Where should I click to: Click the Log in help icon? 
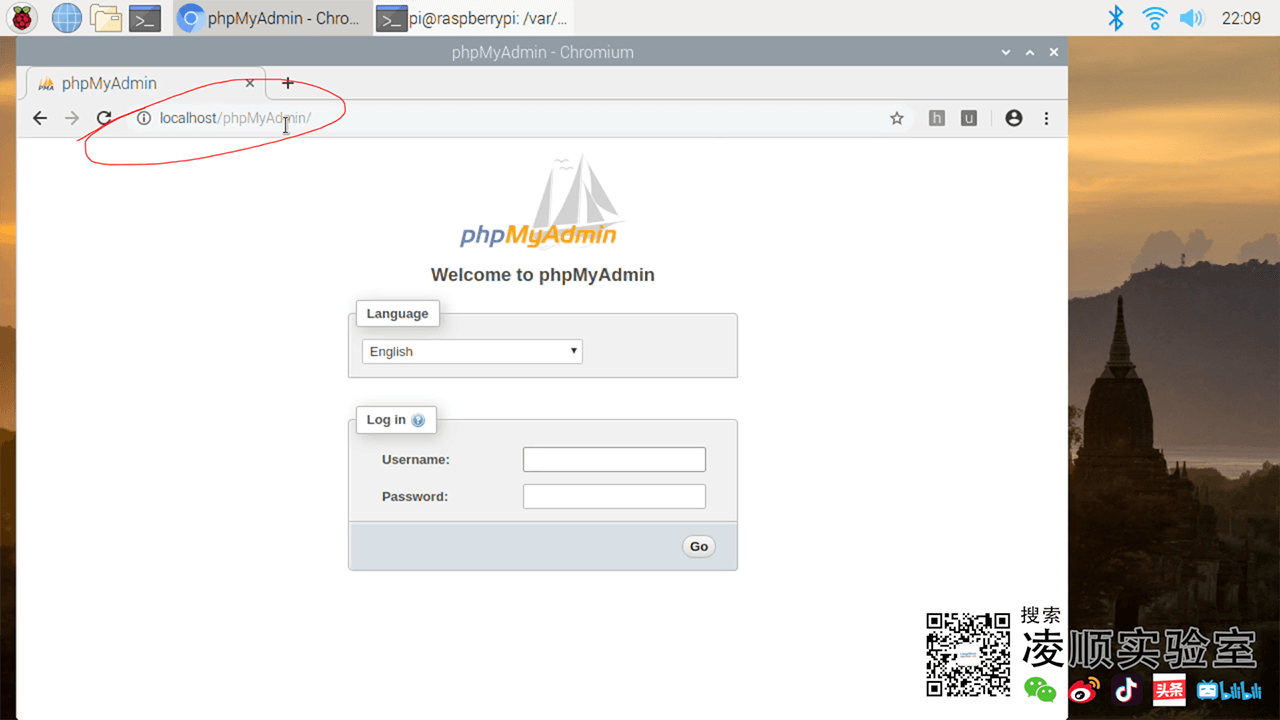pyautogui.click(x=418, y=420)
